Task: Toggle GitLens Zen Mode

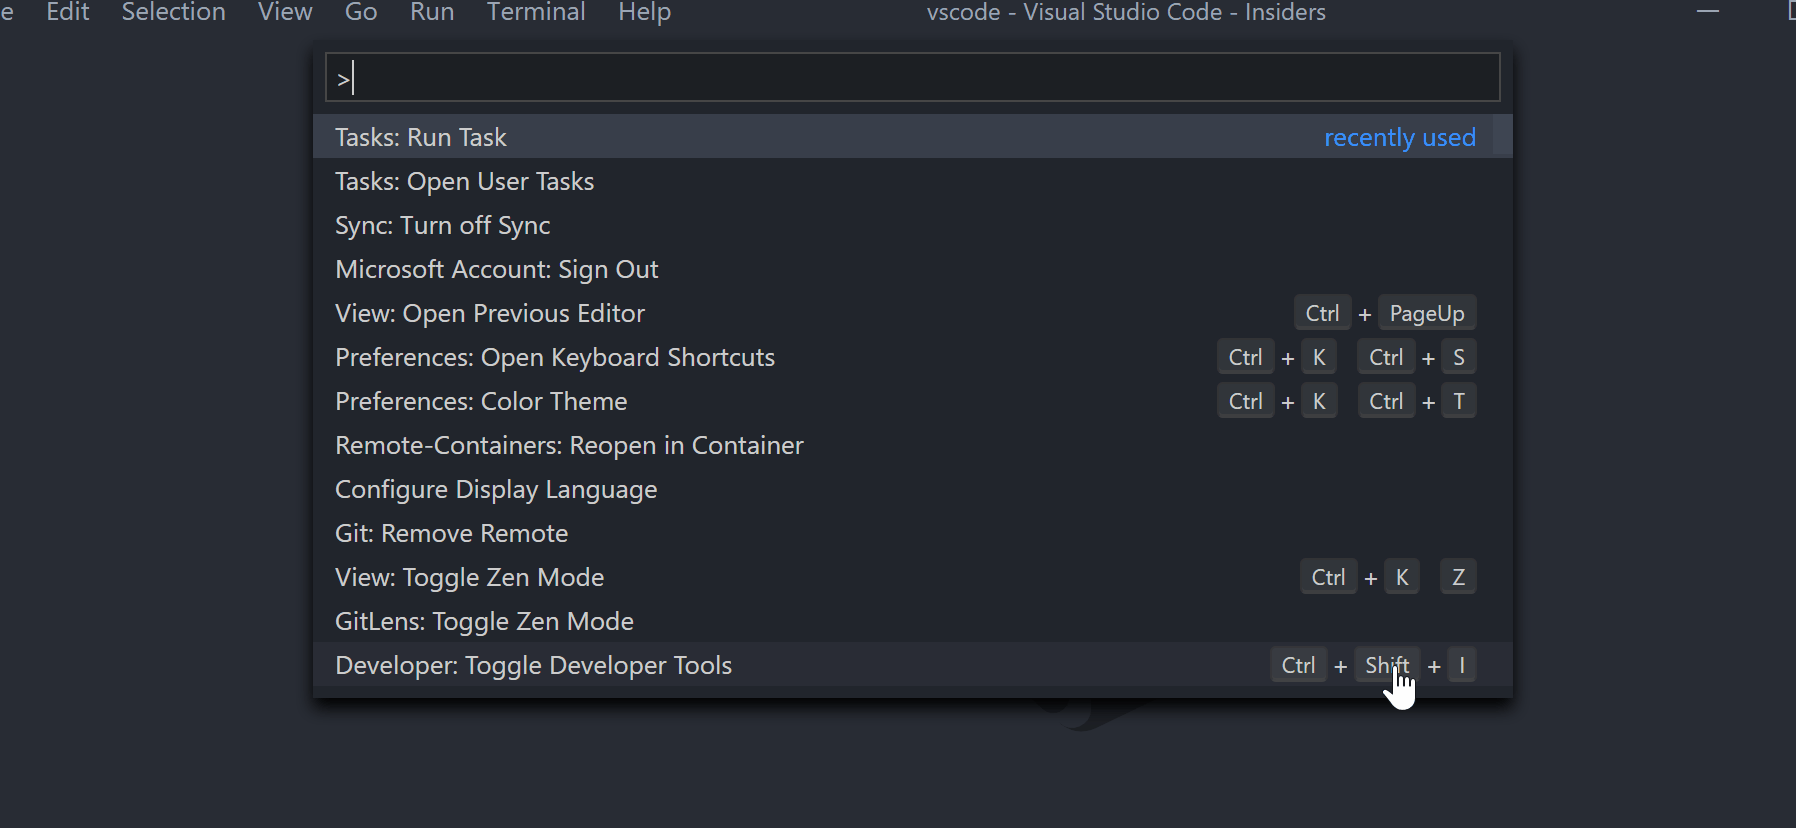Action: pyautogui.click(x=484, y=621)
